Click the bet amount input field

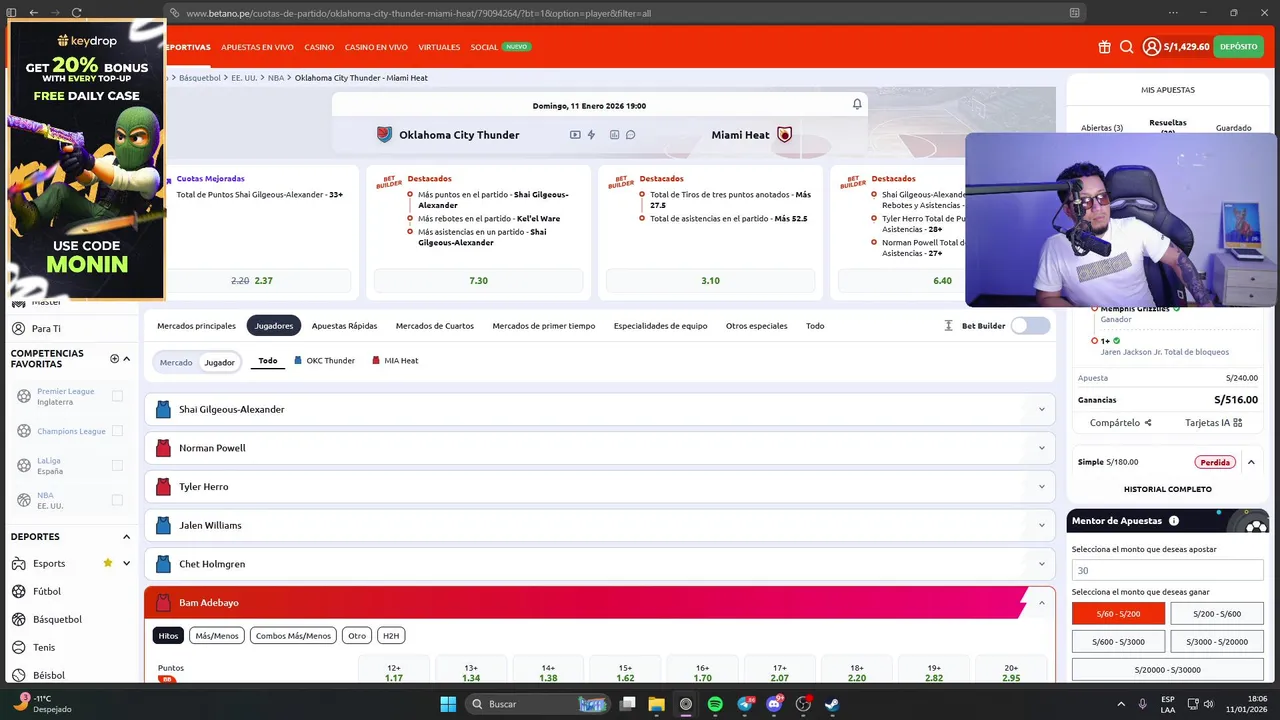1167,570
